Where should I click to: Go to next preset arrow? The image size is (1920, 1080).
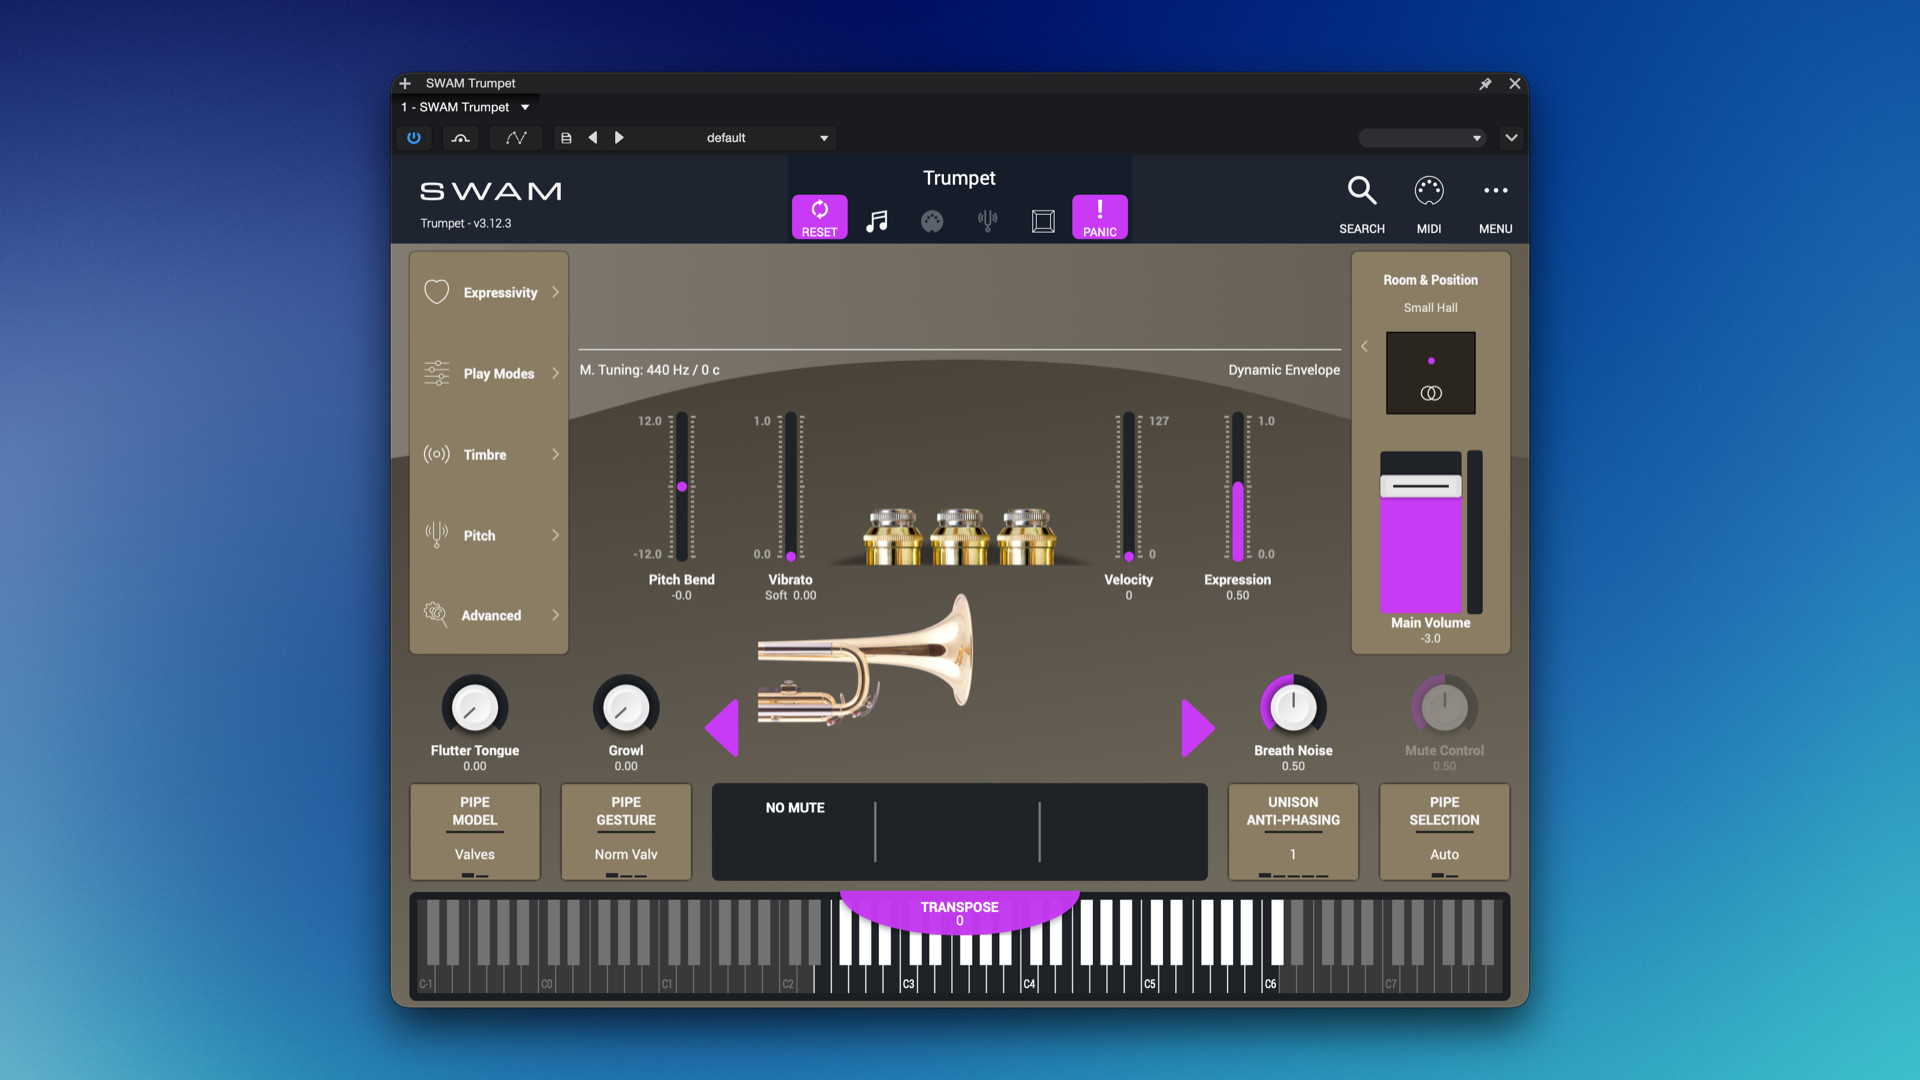(x=619, y=138)
